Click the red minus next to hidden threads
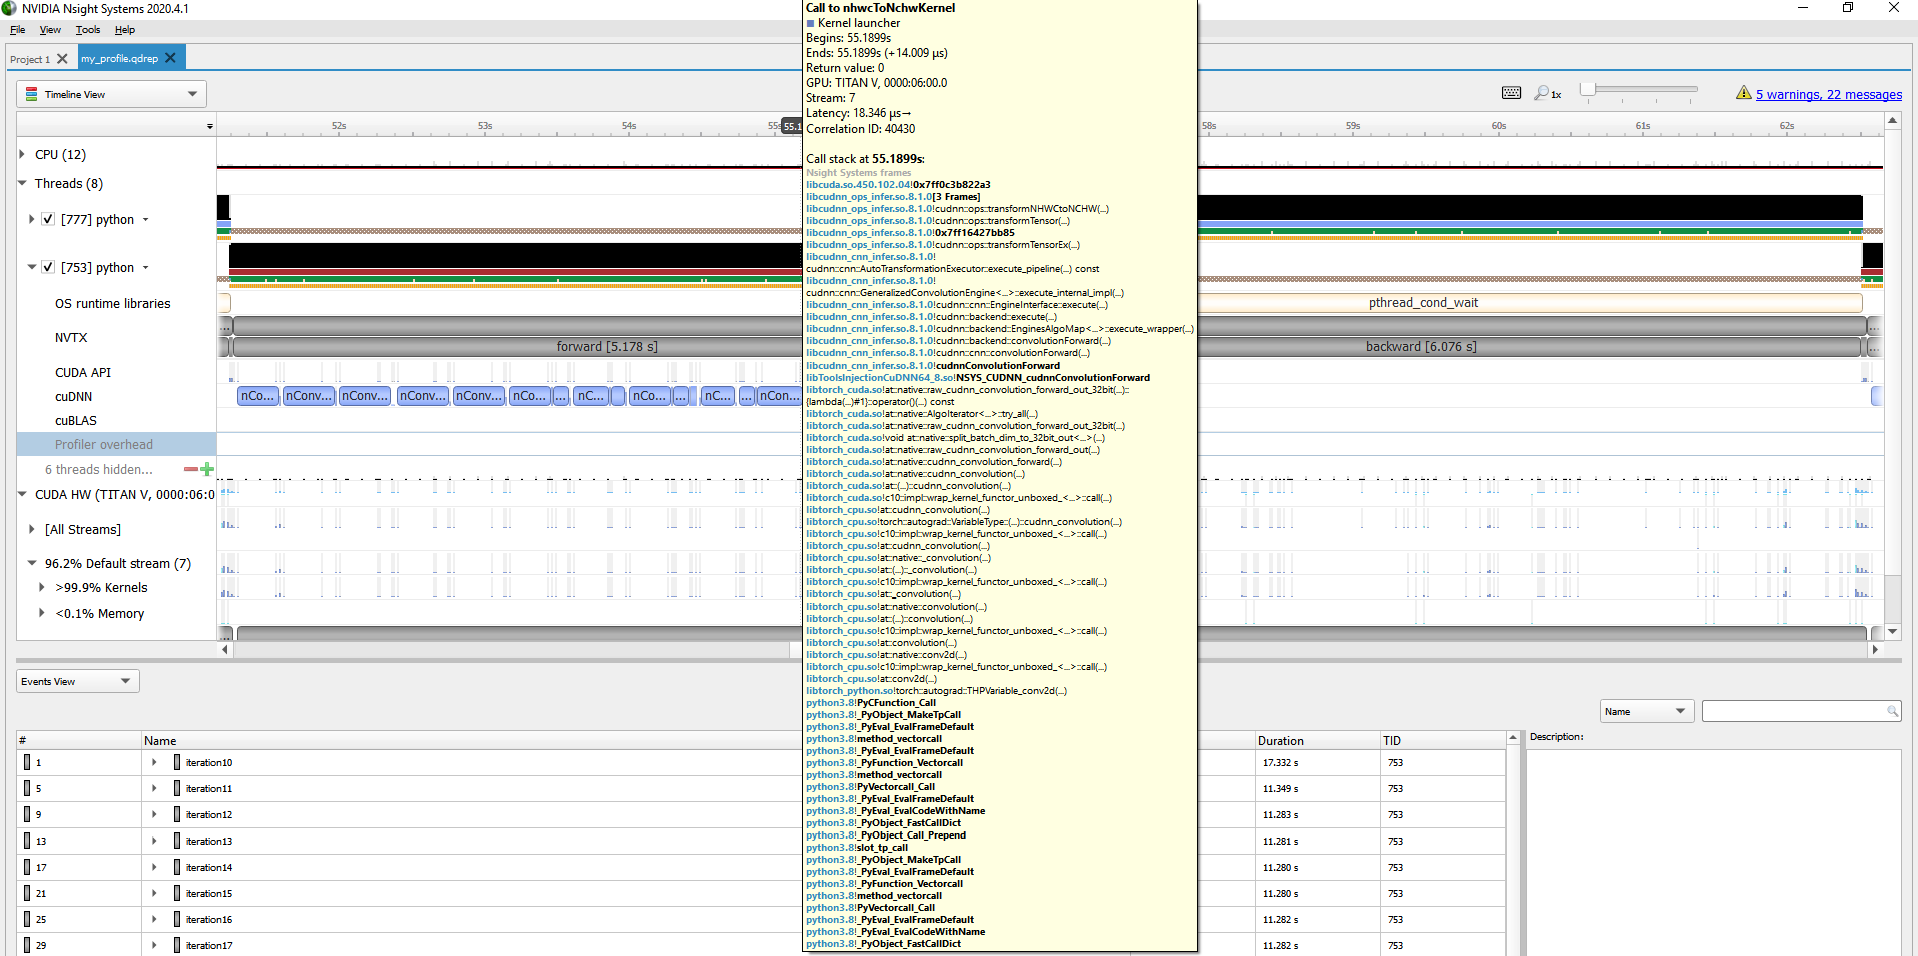Viewport: 1918px width, 956px height. pos(190,469)
